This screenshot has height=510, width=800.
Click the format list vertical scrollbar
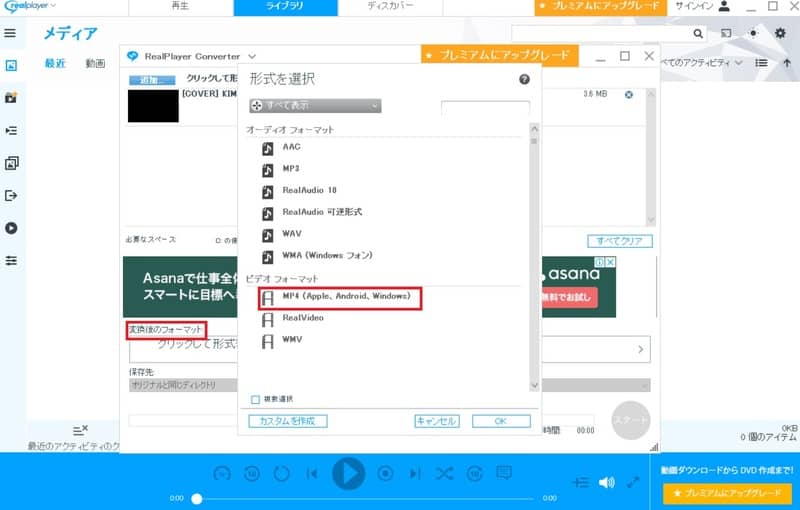[534, 257]
